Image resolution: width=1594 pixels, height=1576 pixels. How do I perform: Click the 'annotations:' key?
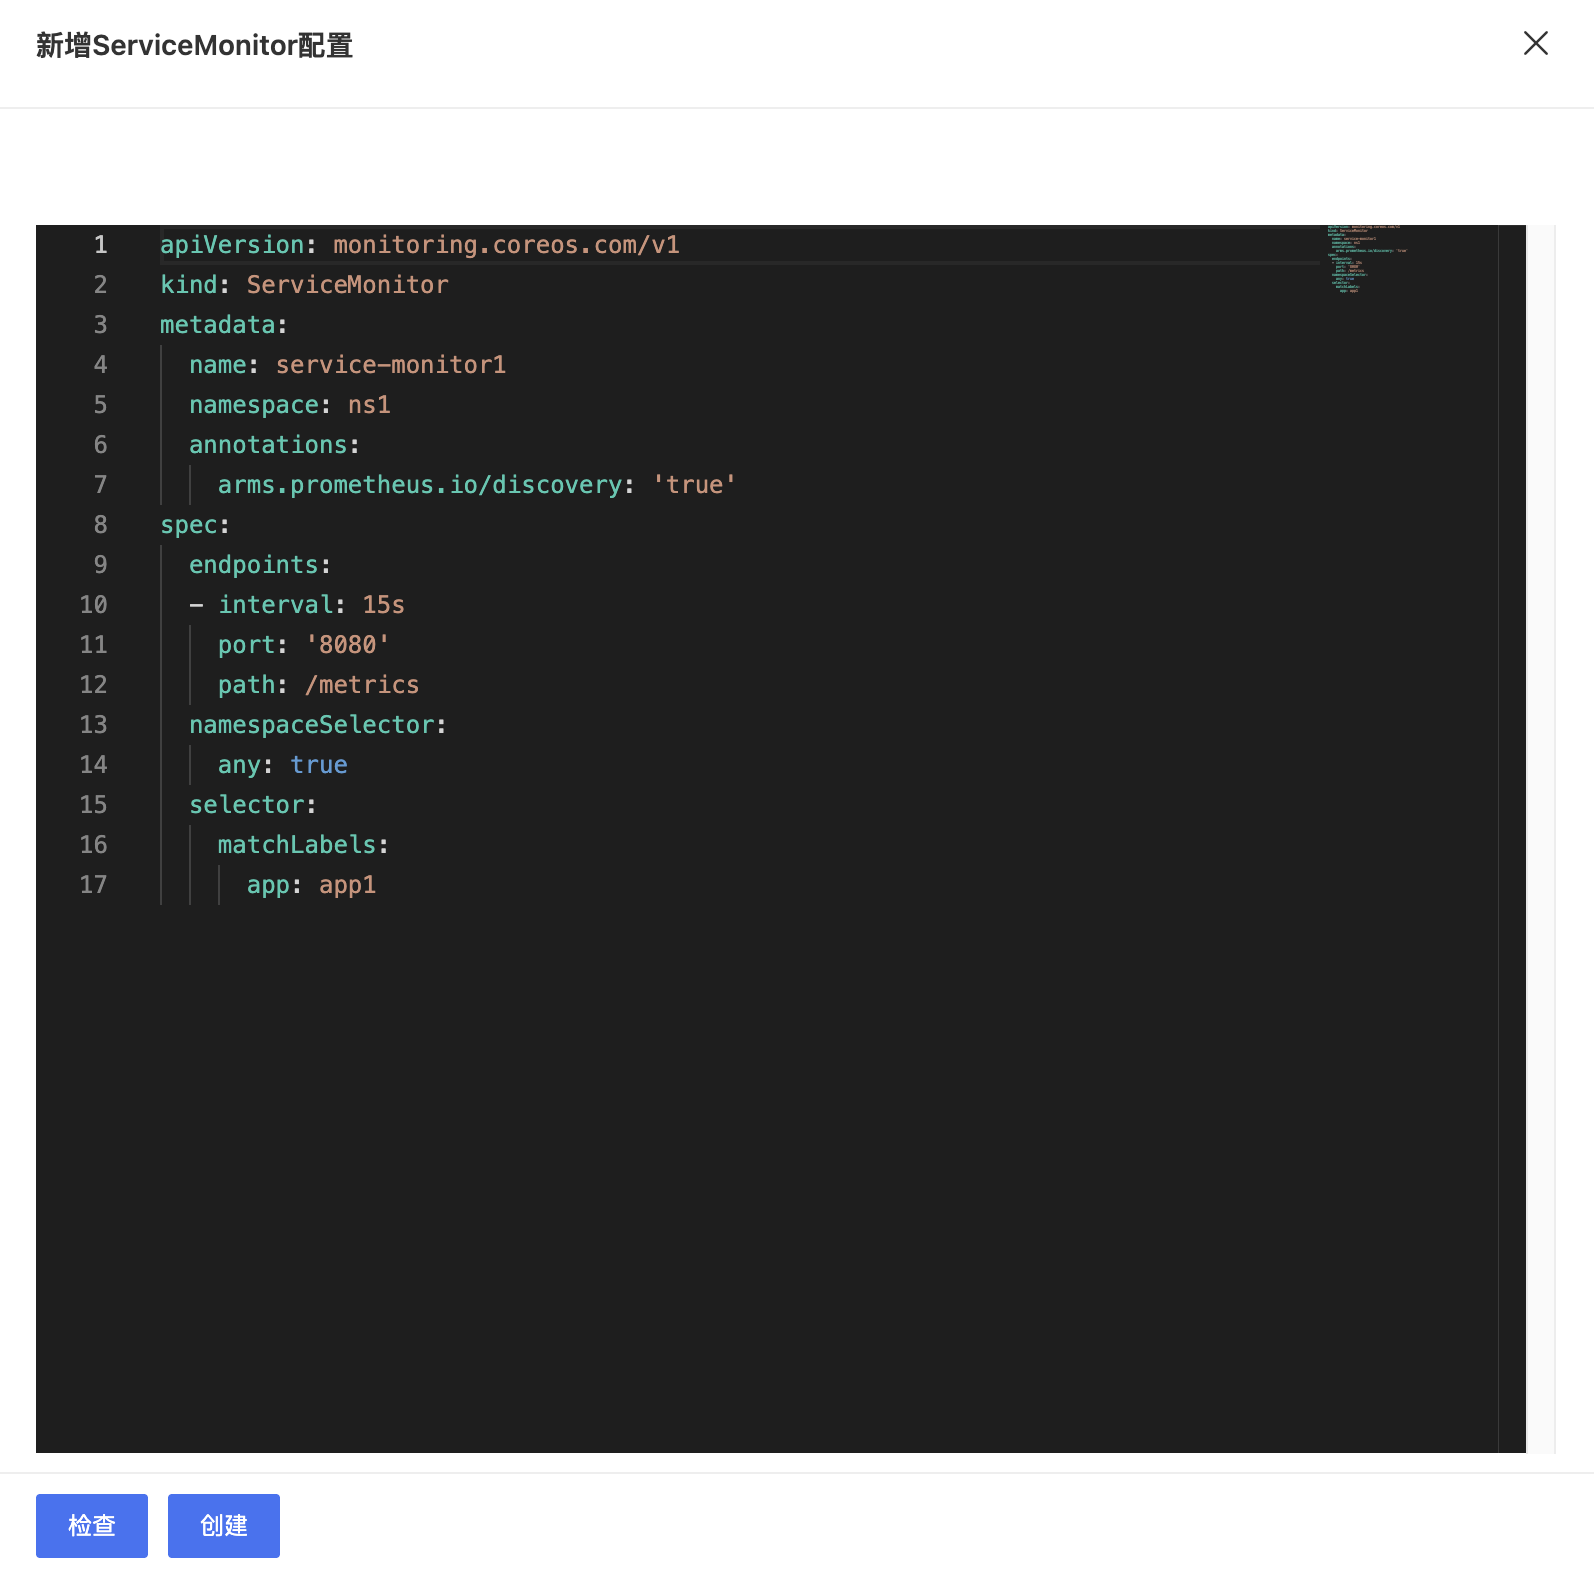click(x=274, y=445)
